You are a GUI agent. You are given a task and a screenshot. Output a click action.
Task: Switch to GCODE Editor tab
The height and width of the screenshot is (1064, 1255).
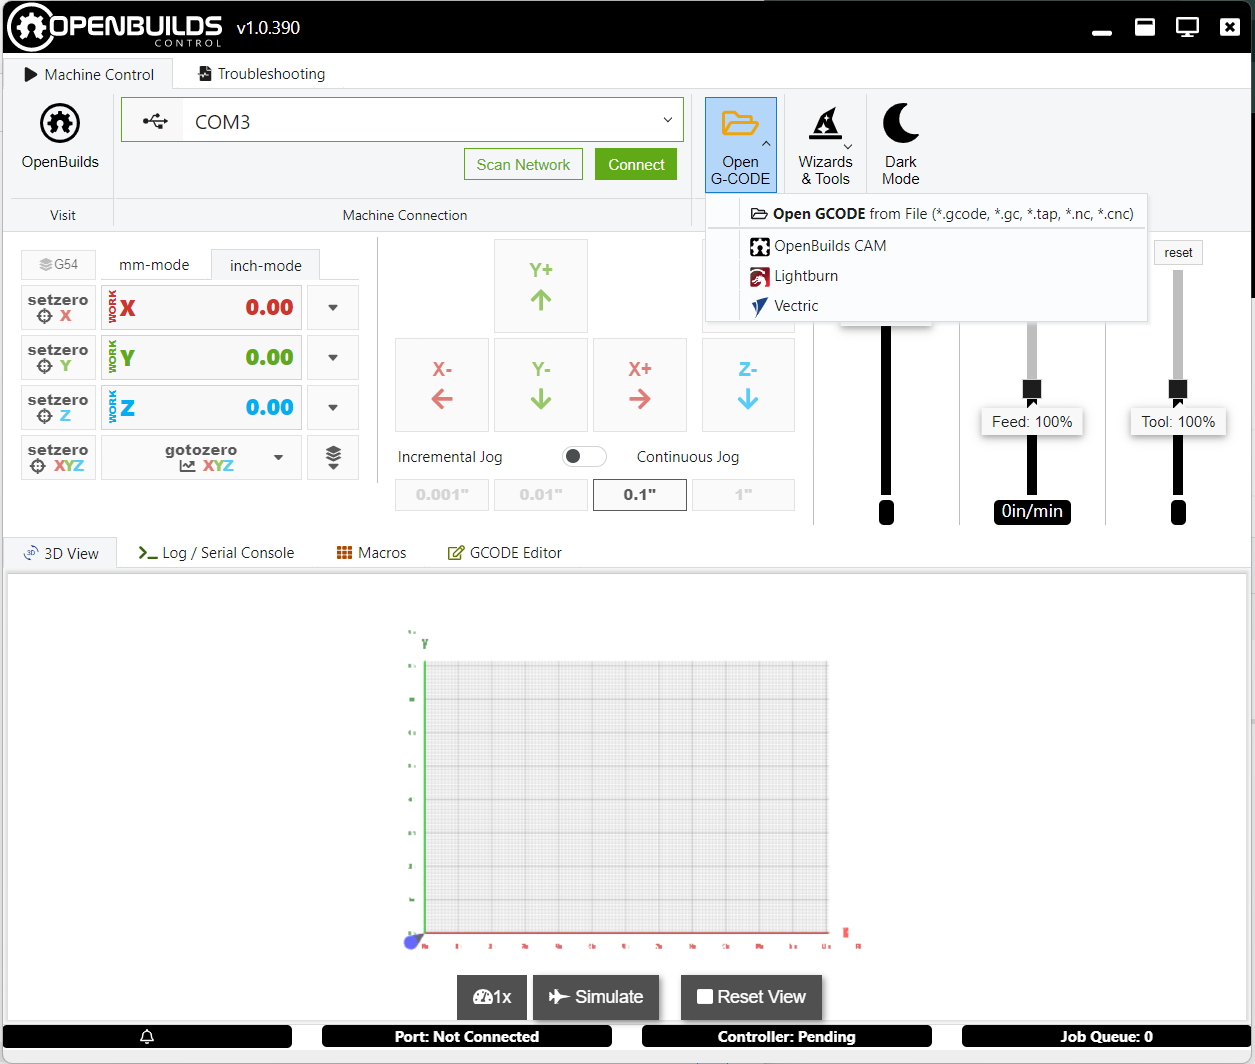[x=504, y=553]
